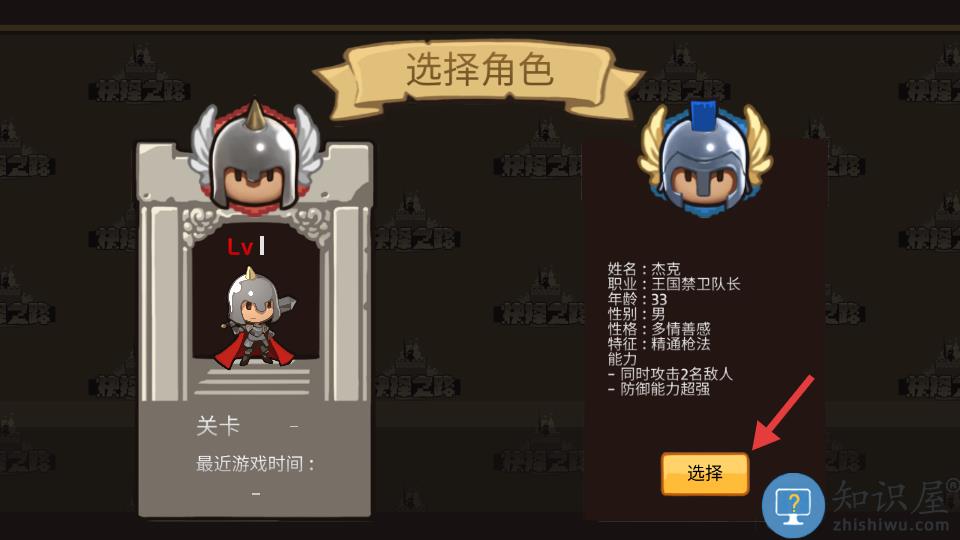The image size is (960, 540).
Task: Open the blue monitor question-mark help icon
Action: 793,506
